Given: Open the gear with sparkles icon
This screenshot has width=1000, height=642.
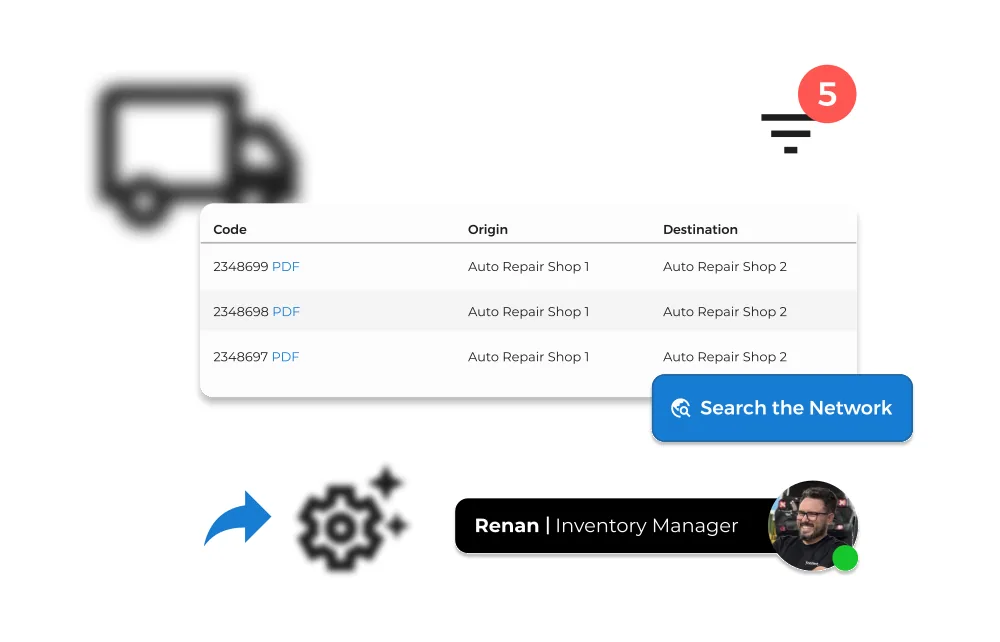Looking at the screenshot, I should pos(353,520).
